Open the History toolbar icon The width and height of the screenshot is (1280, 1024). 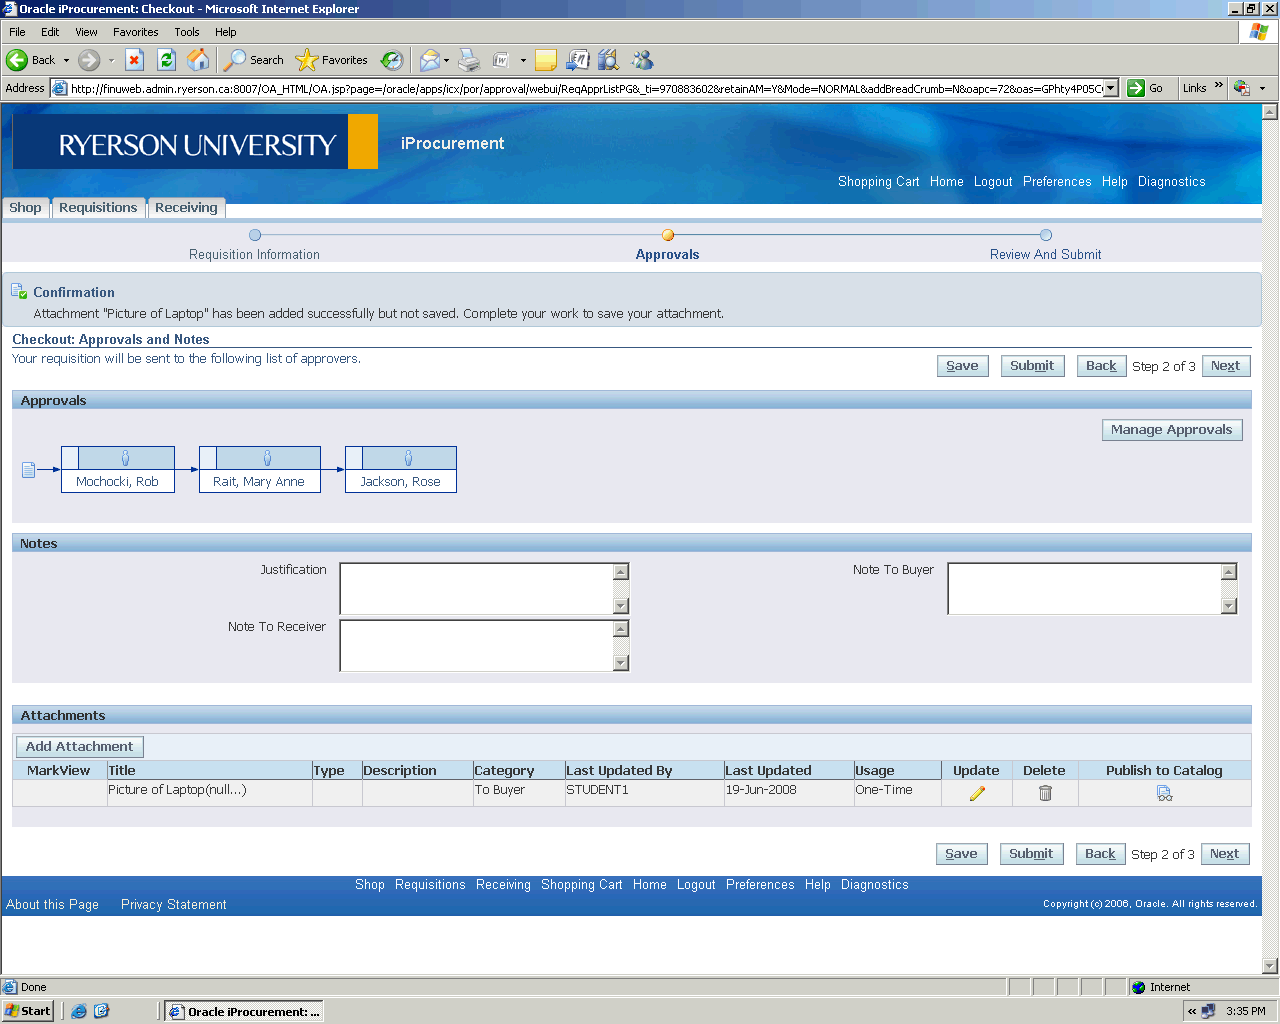click(392, 60)
